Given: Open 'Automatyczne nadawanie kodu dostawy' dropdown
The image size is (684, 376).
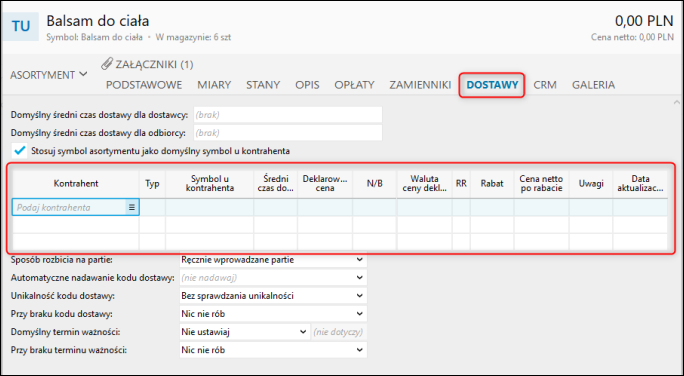Looking at the screenshot, I should click(273, 278).
